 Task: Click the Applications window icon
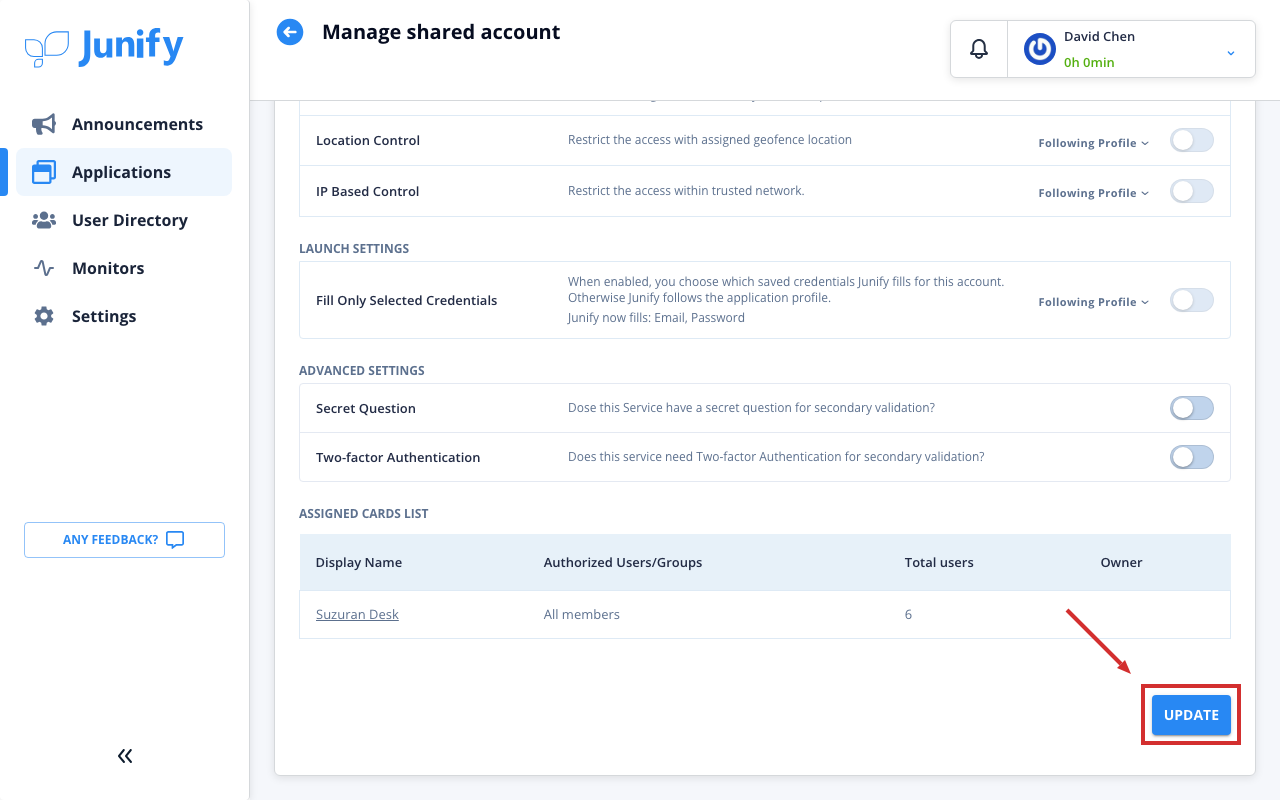pos(44,172)
